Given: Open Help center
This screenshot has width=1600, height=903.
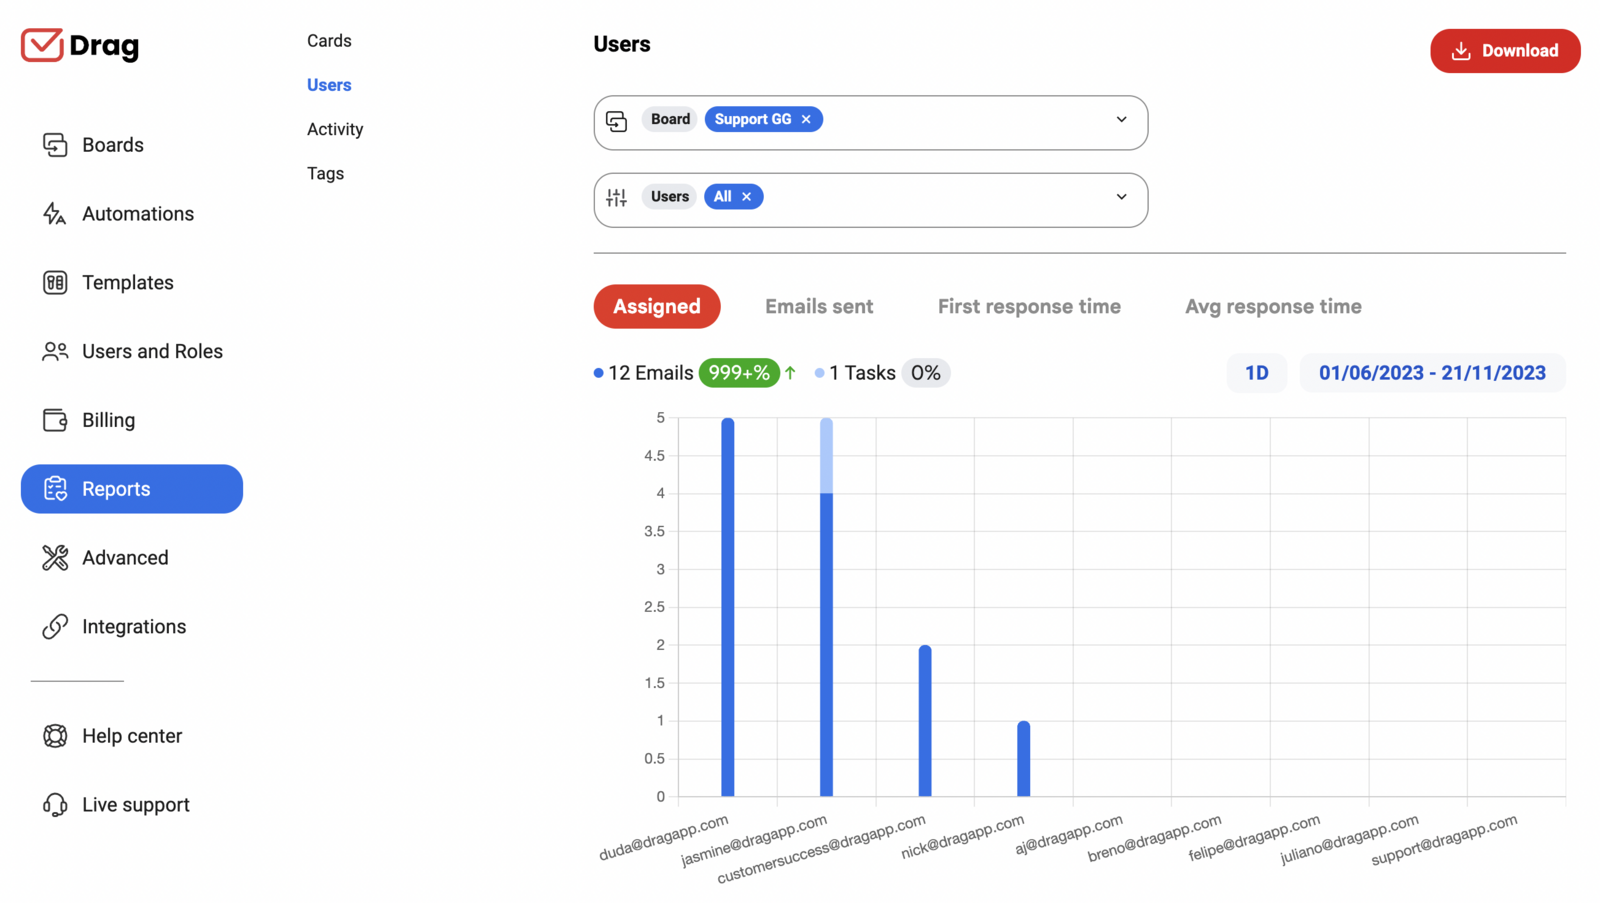Looking at the screenshot, I should click(132, 736).
